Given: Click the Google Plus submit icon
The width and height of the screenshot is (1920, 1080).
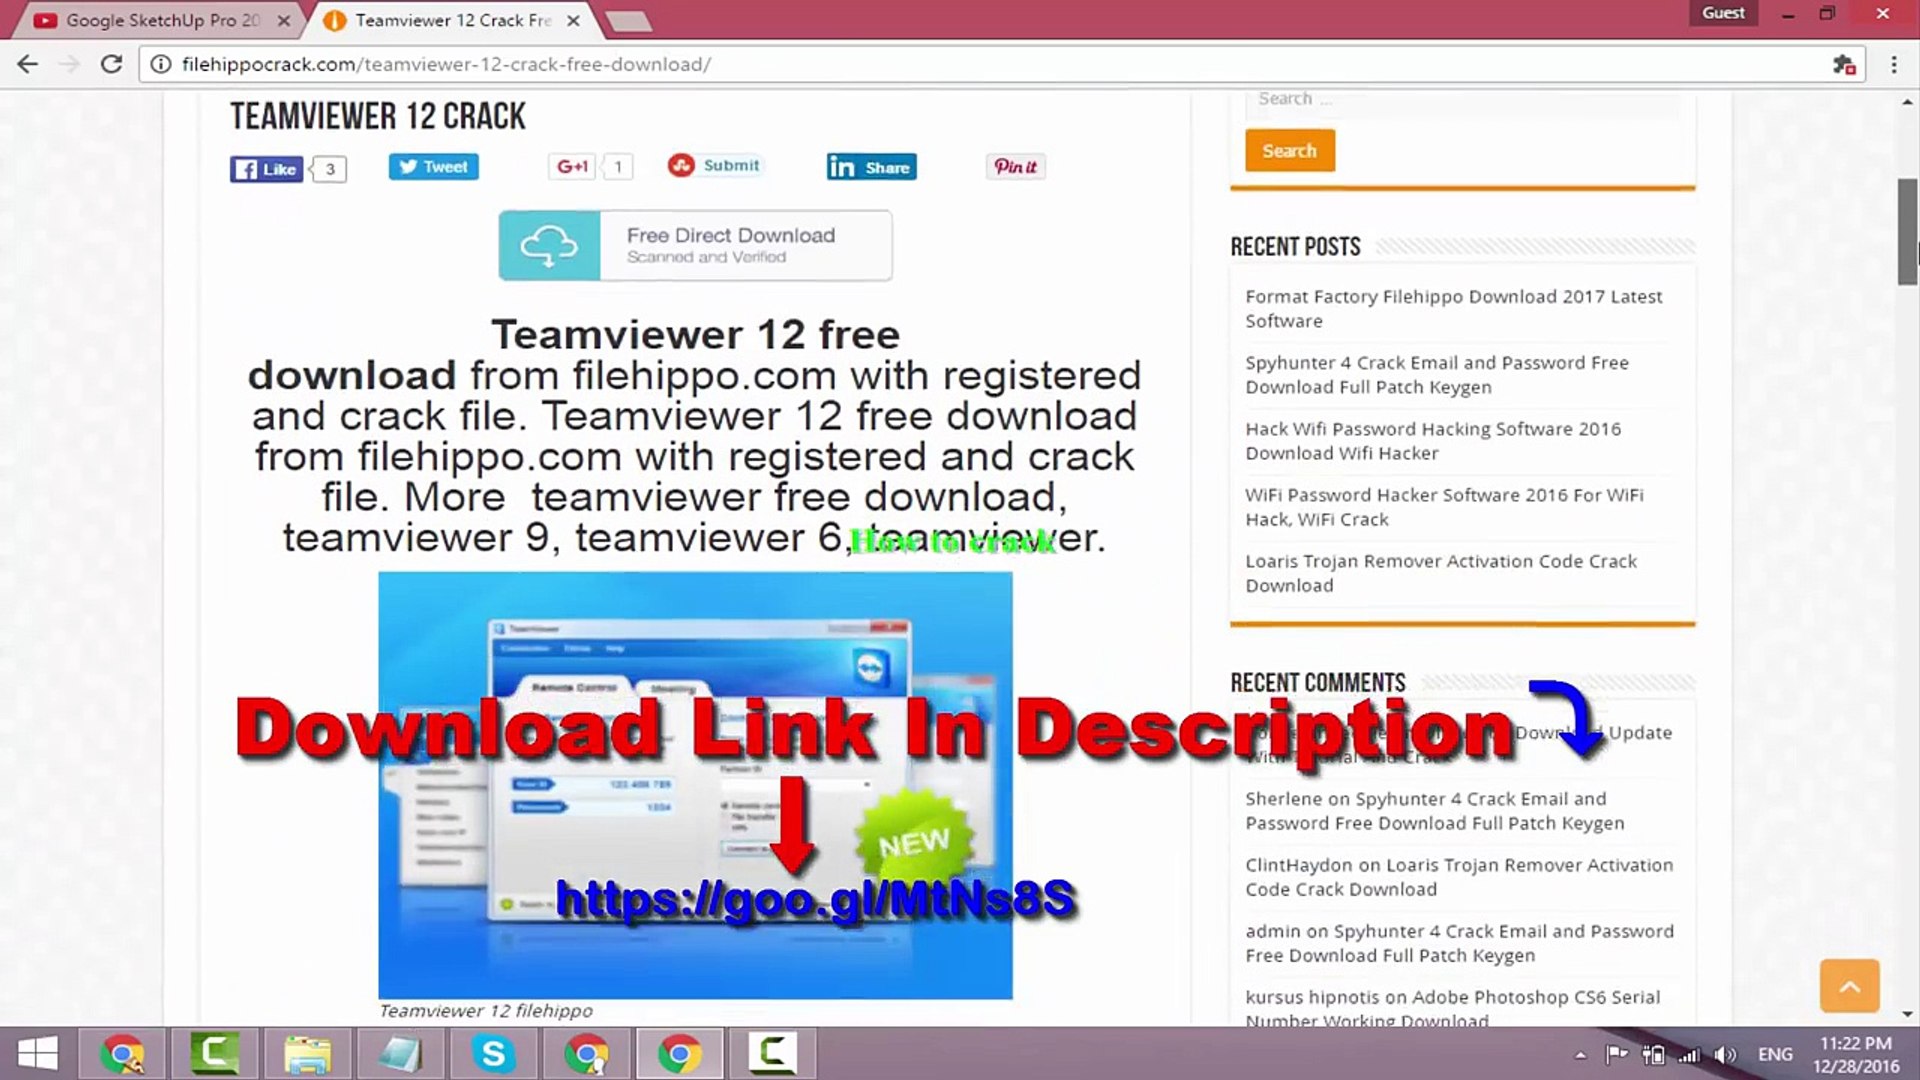Looking at the screenshot, I should point(572,165).
